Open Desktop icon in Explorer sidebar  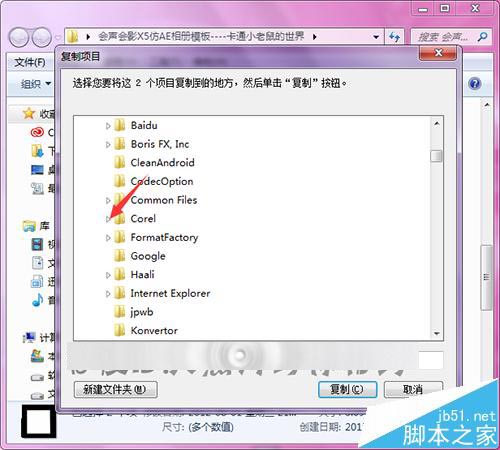37,170
